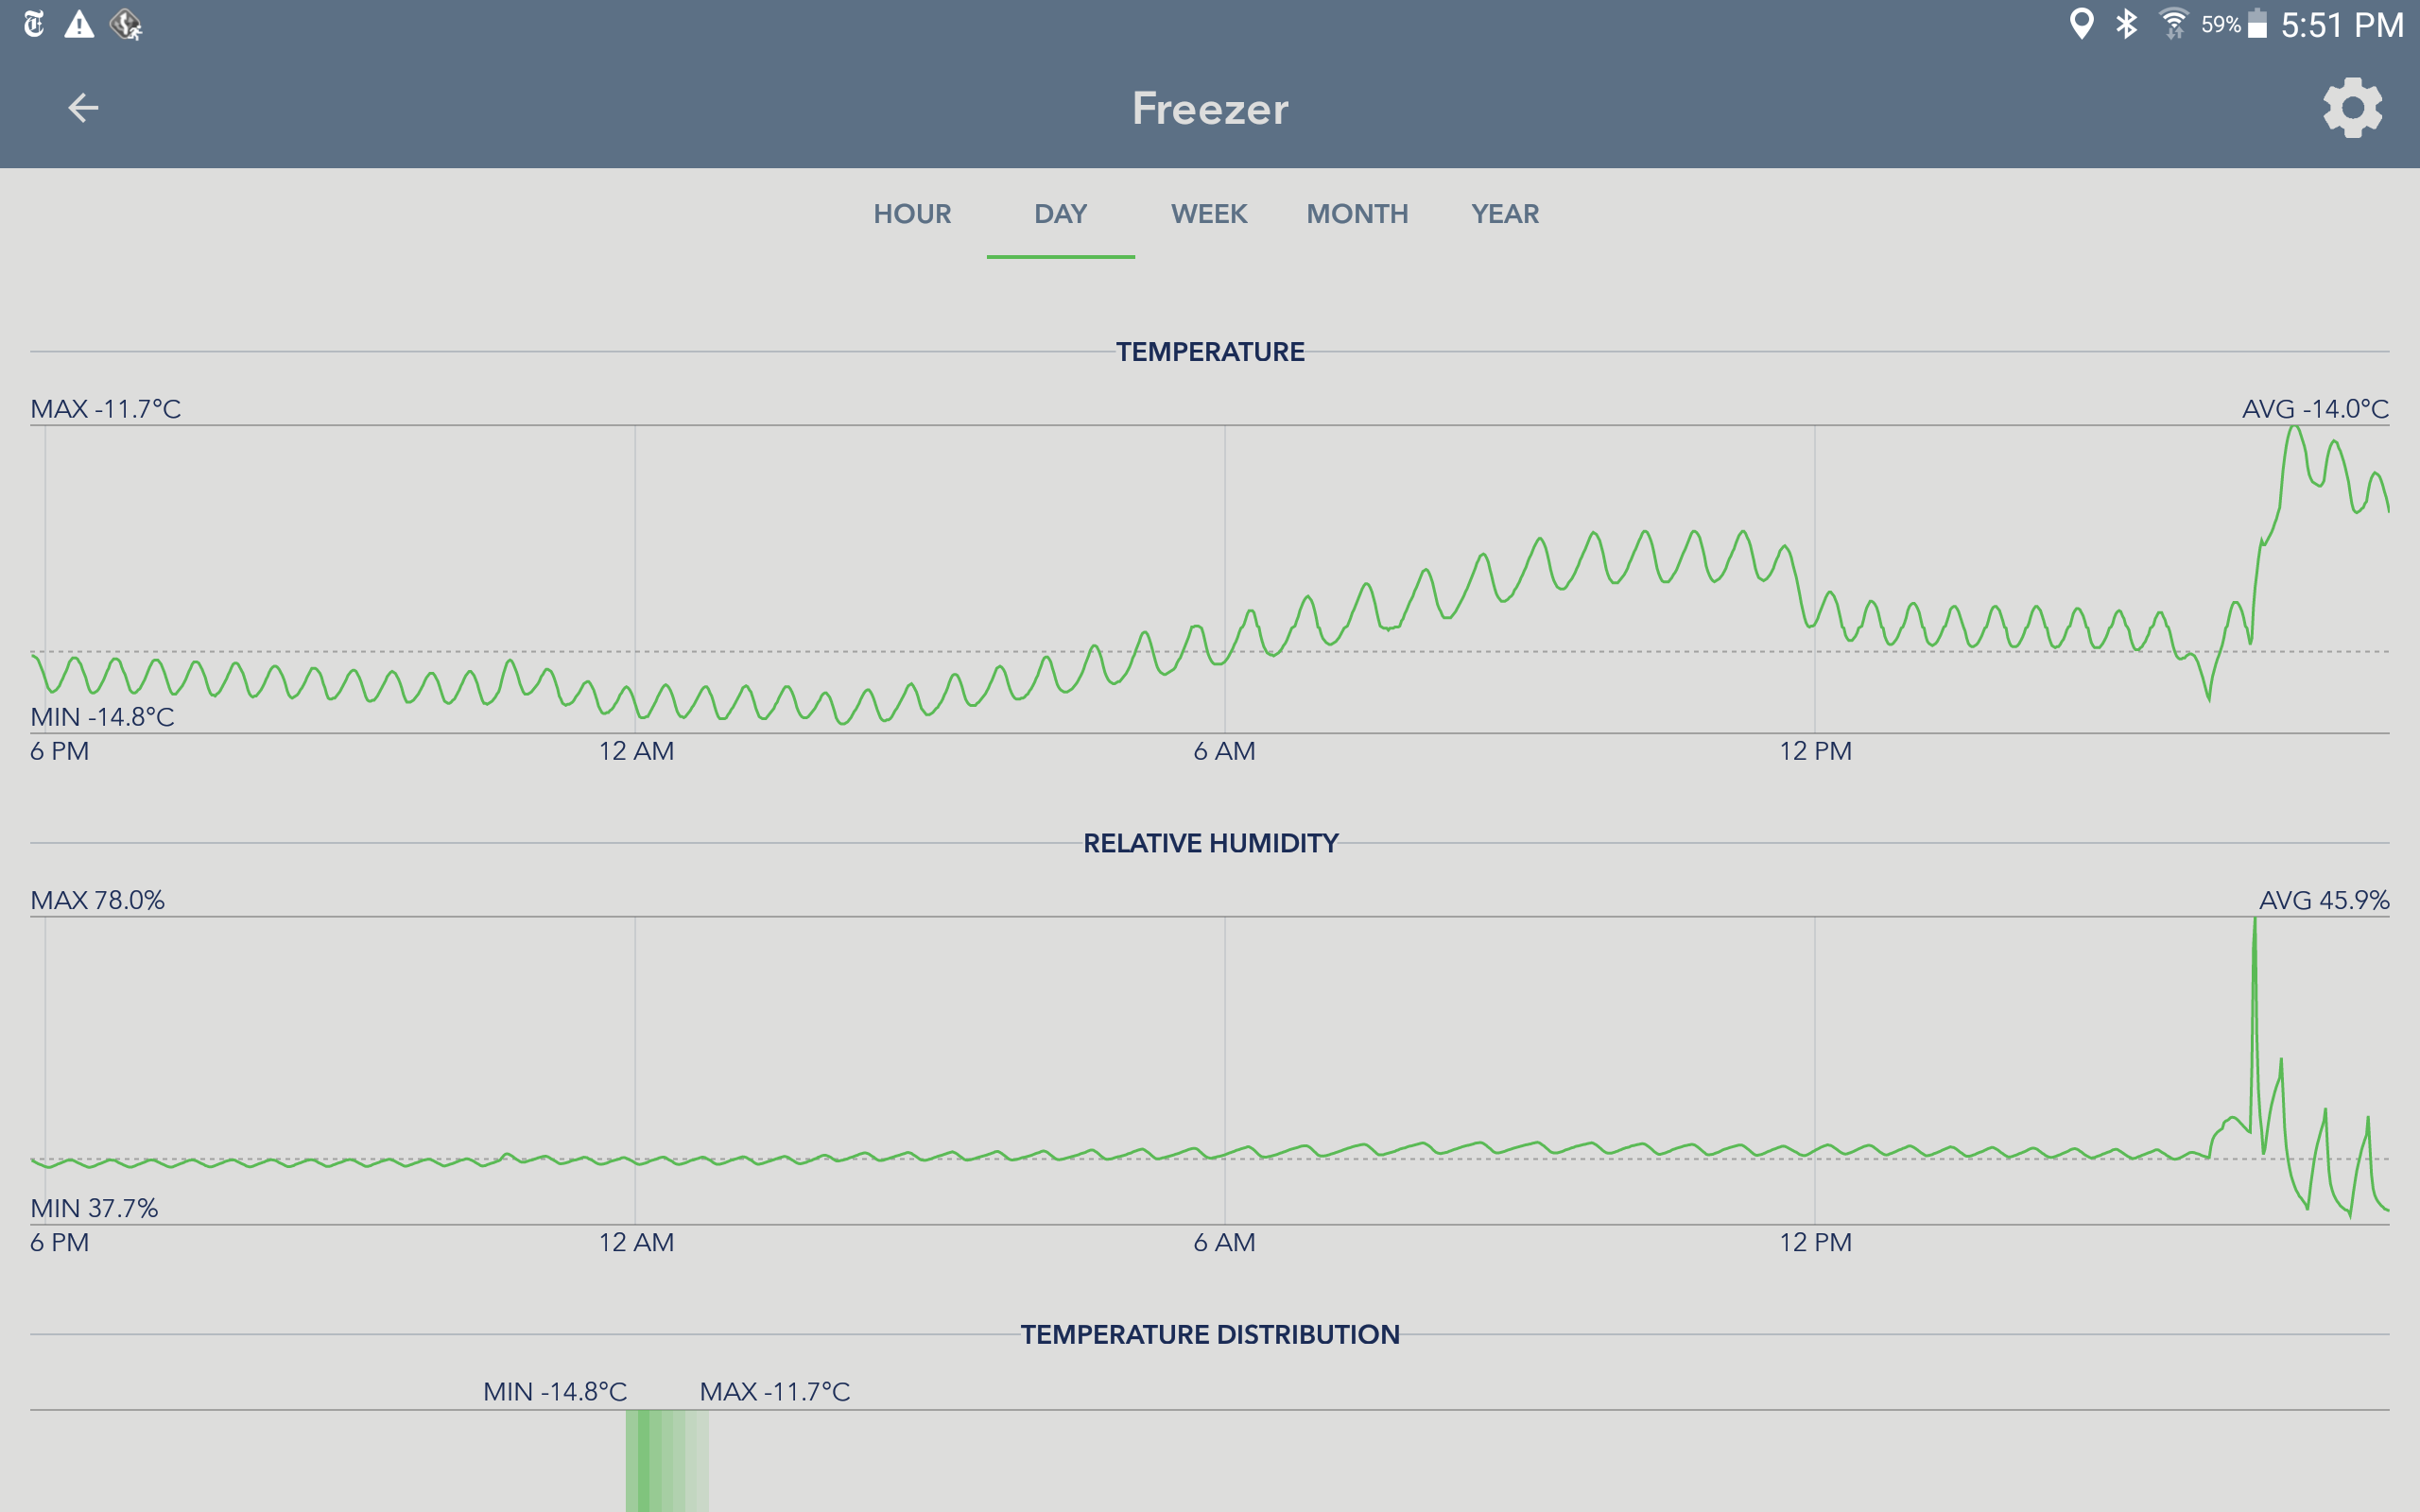Tap the 6 AM label under humidity chart

(1224, 1242)
